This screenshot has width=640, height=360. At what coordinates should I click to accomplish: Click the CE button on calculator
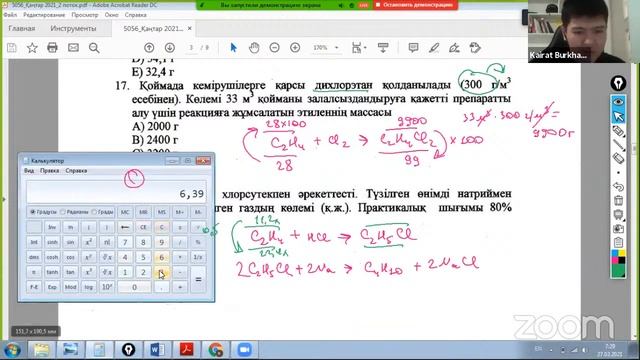143,227
